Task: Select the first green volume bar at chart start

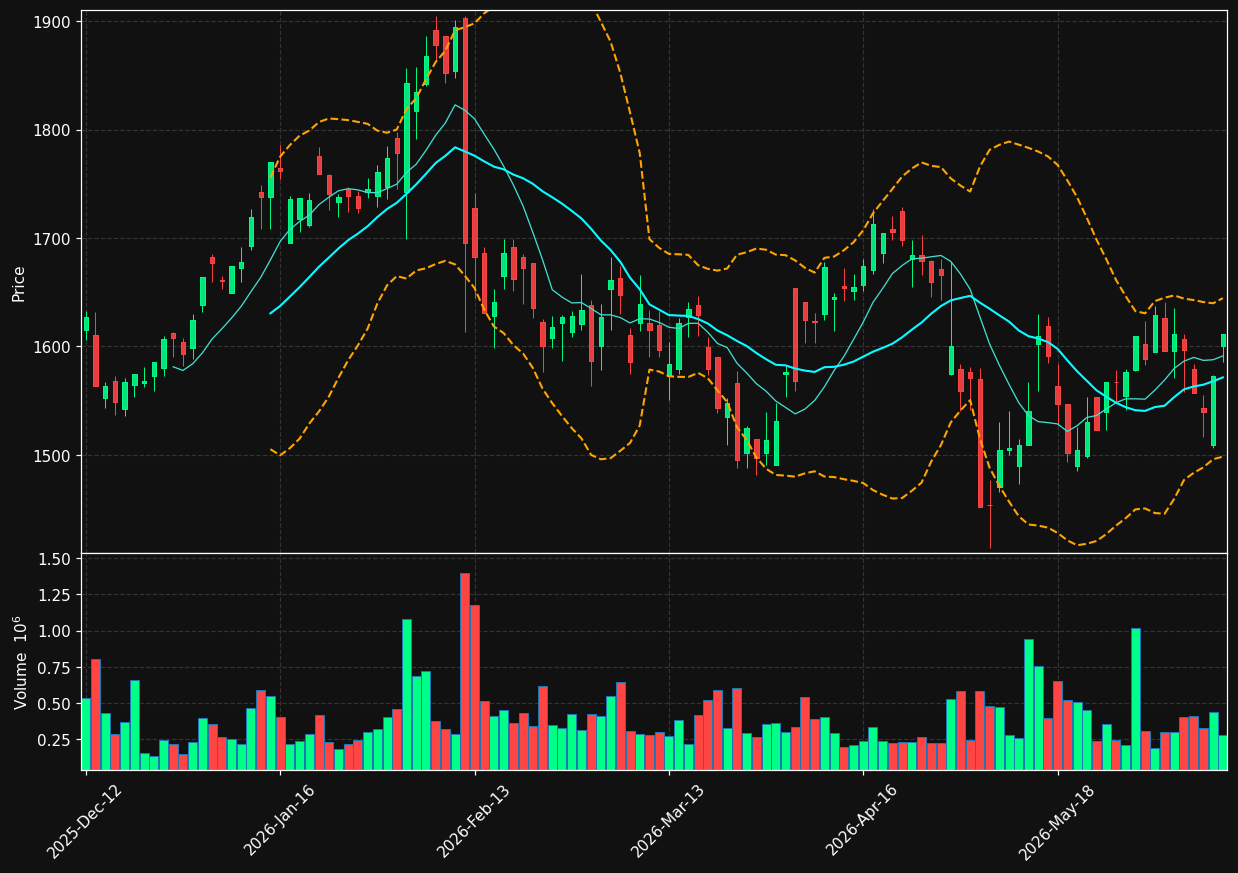Action: pos(86,734)
